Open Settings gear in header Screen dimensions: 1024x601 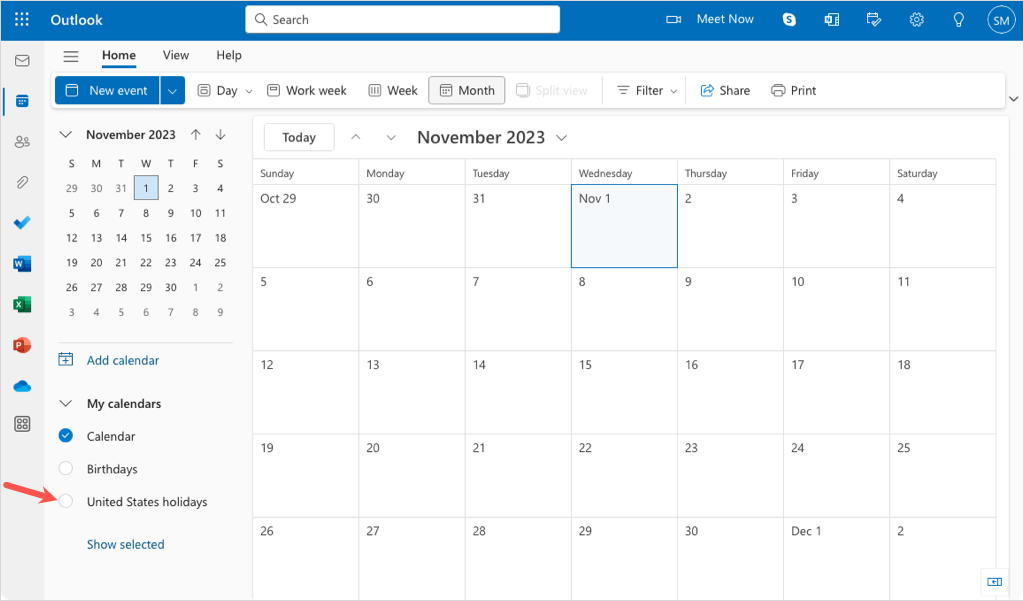click(916, 19)
